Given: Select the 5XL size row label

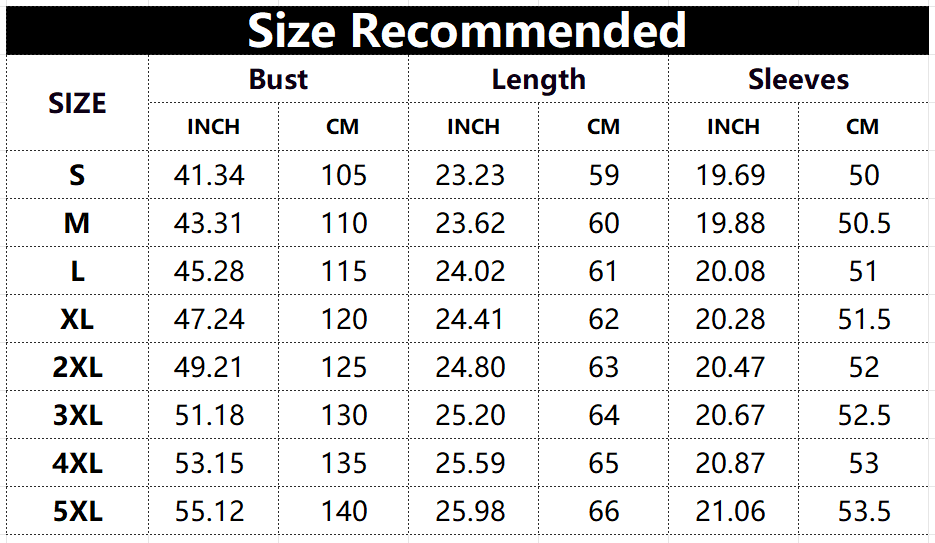Looking at the screenshot, I should [x=78, y=511].
